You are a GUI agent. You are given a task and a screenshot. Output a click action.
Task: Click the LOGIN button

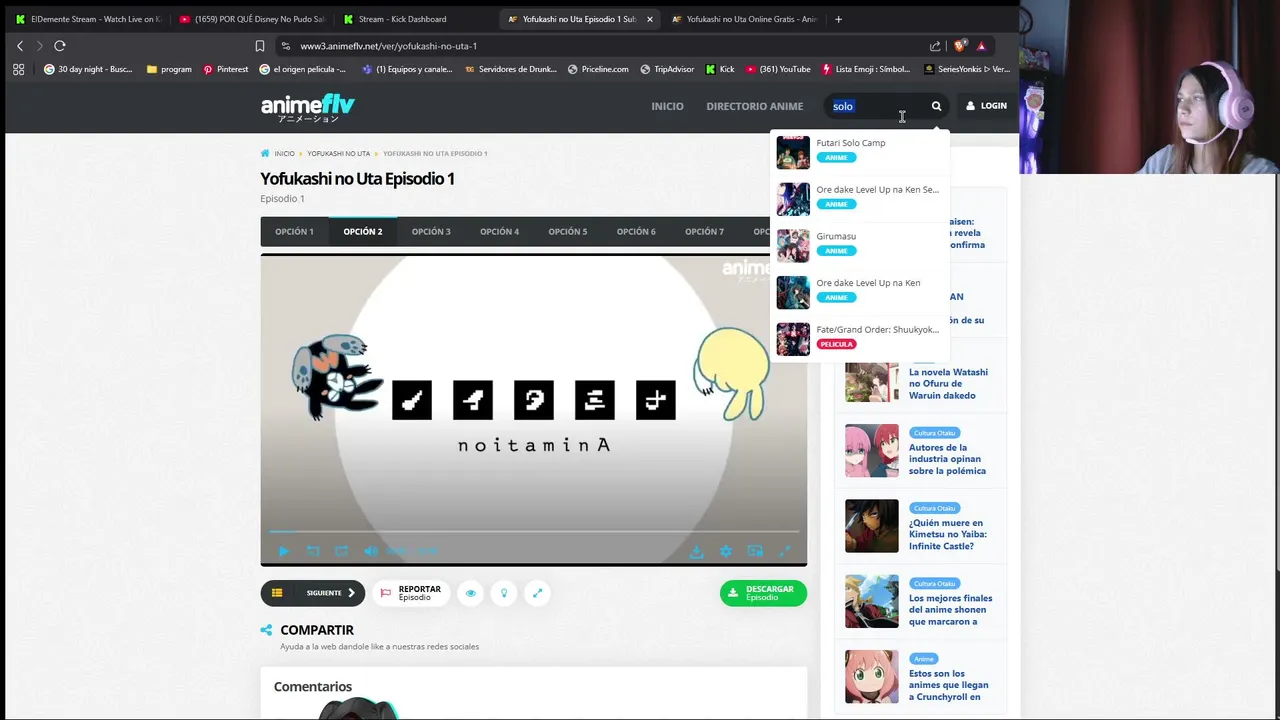click(986, 106)
